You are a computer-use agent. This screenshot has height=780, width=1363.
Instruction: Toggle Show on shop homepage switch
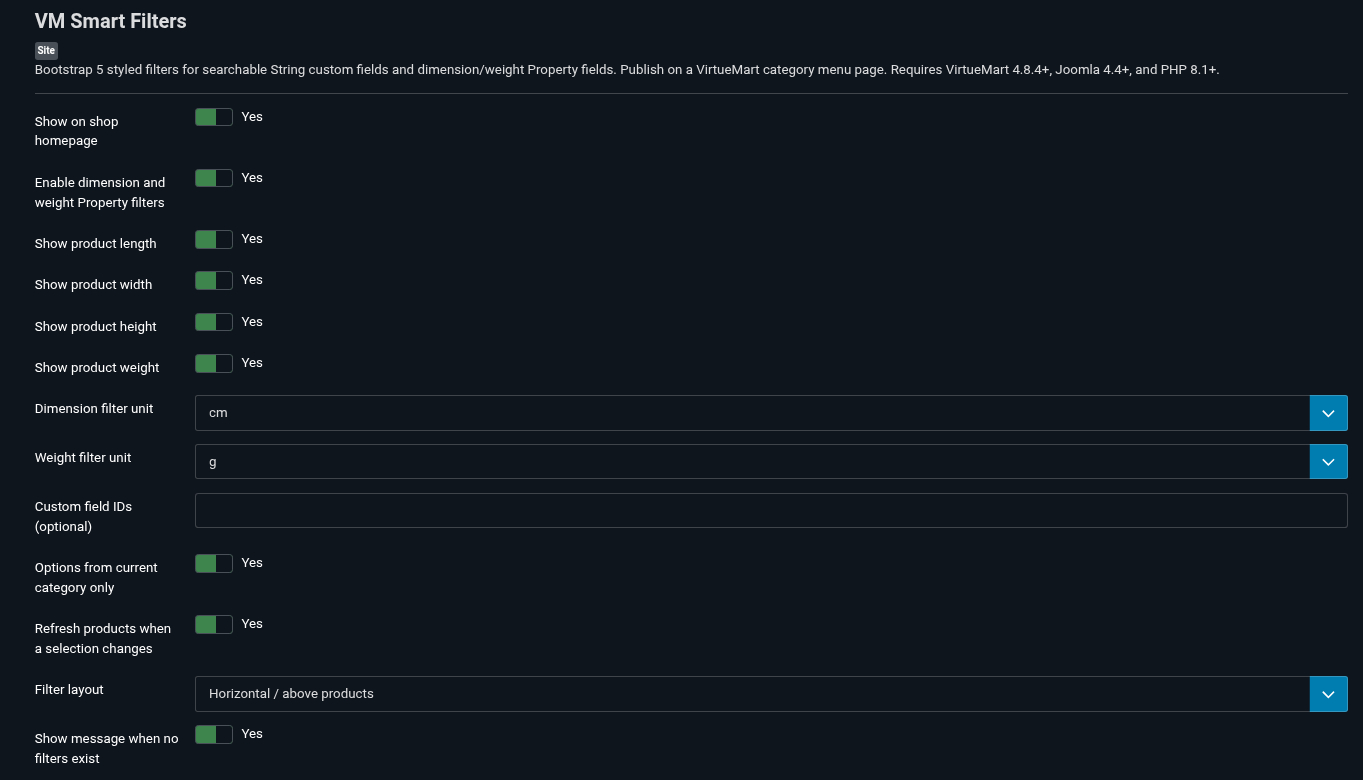[x=214, y=117]
